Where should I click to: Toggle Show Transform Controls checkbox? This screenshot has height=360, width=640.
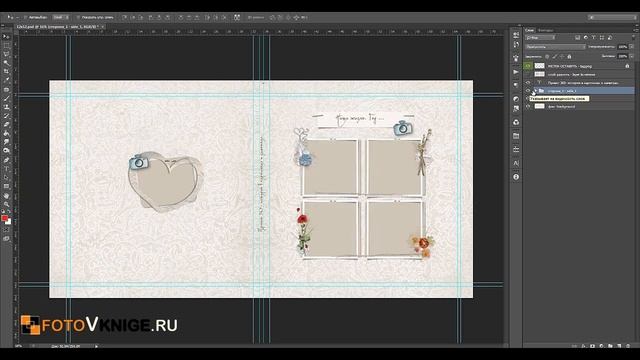pos(78,18)
